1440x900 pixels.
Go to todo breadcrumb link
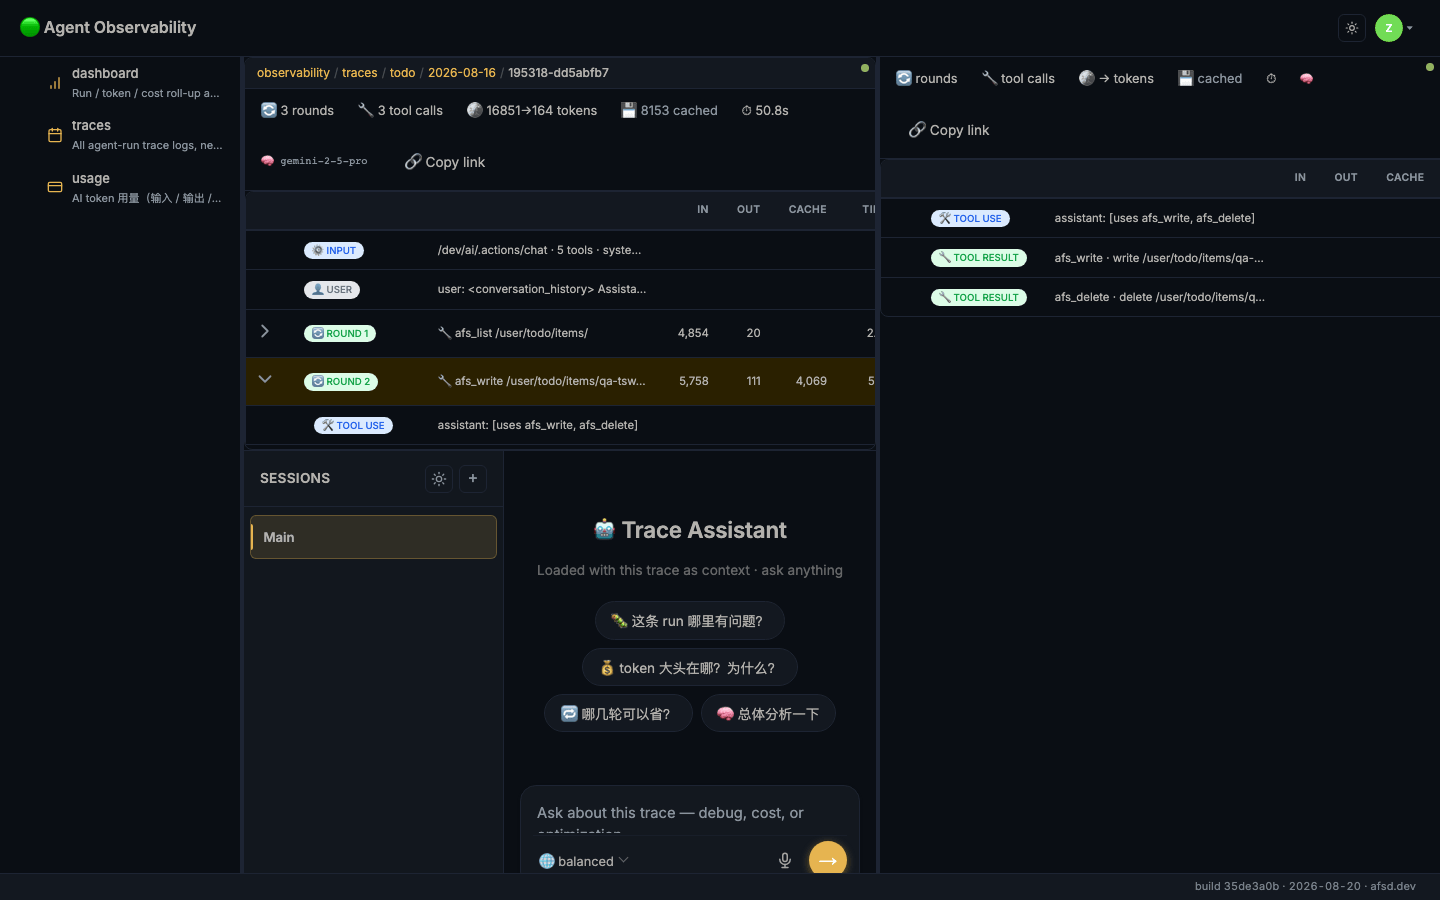402,73
